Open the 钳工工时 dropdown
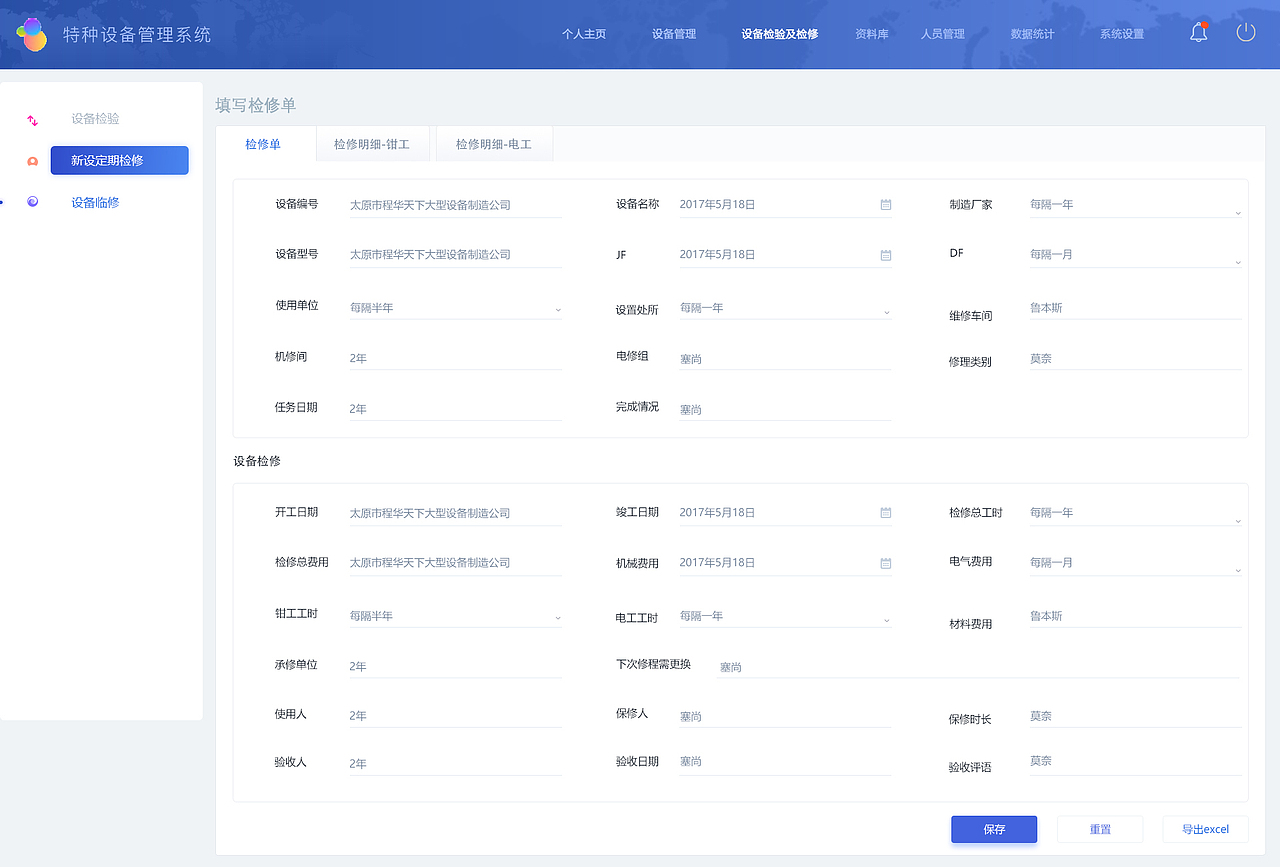 point(557,615)
